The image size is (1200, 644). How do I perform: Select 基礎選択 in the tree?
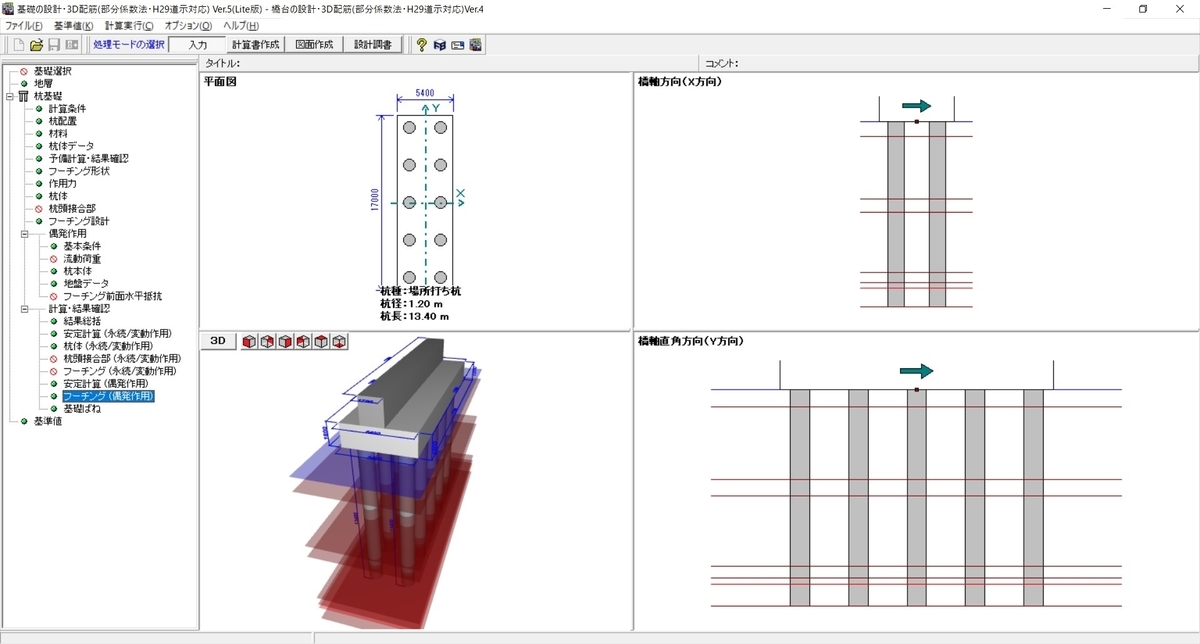pos(52,71)
